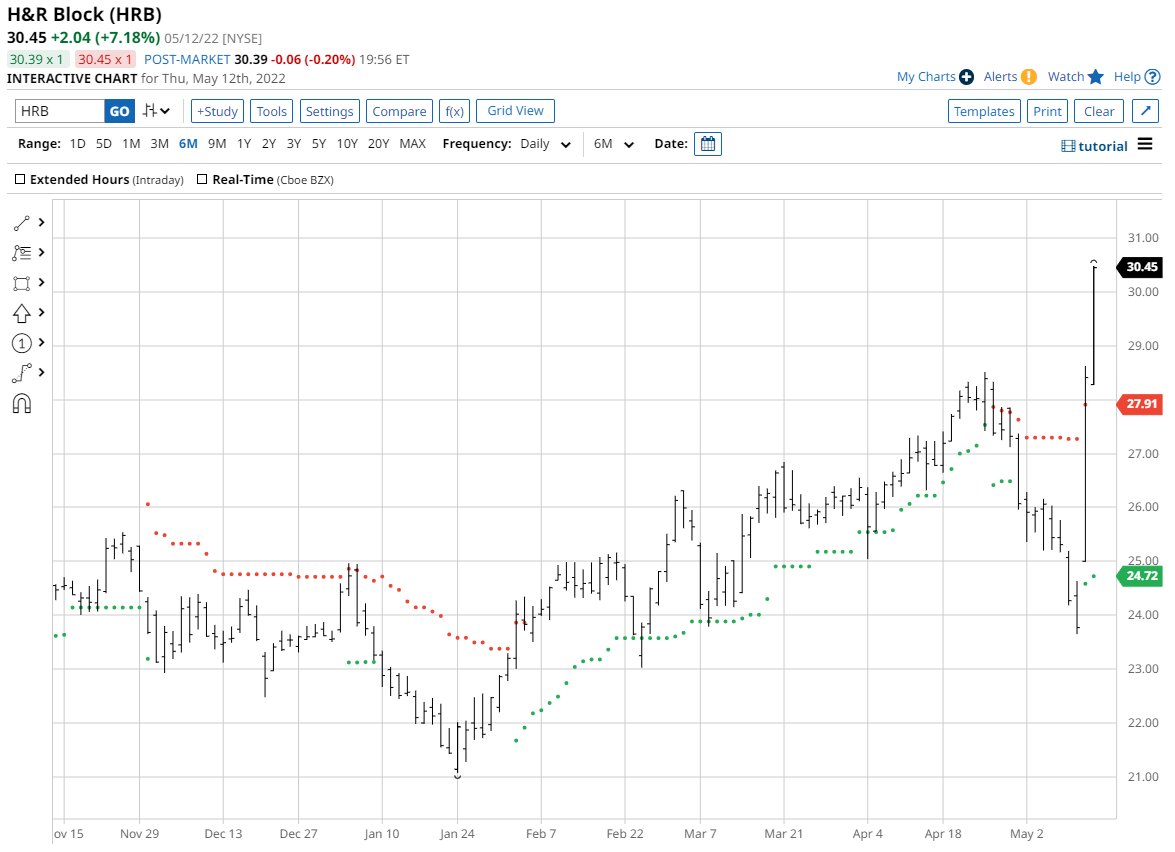Open the chart type bar style dropdown
This screenshot has width=1175, height=852.
click(157, 111)
